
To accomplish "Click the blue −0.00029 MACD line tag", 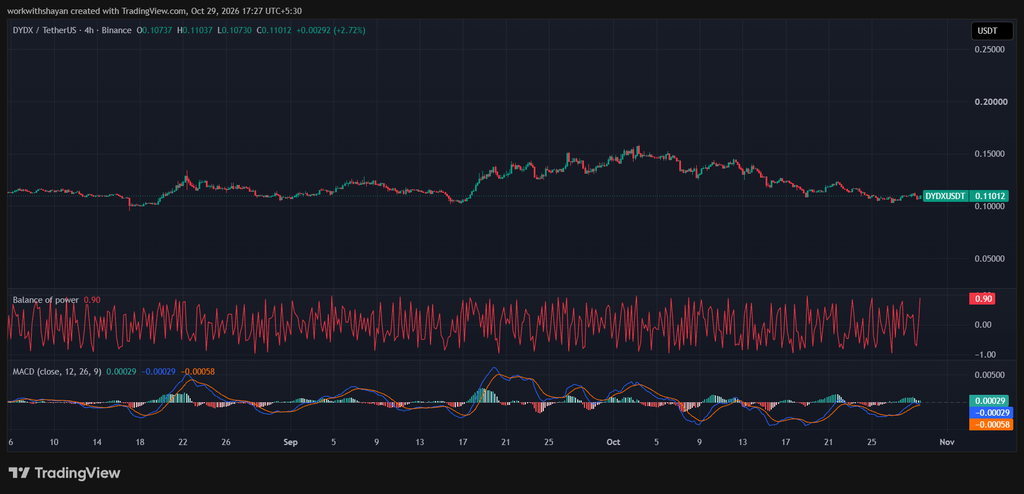I will (989, 413).
